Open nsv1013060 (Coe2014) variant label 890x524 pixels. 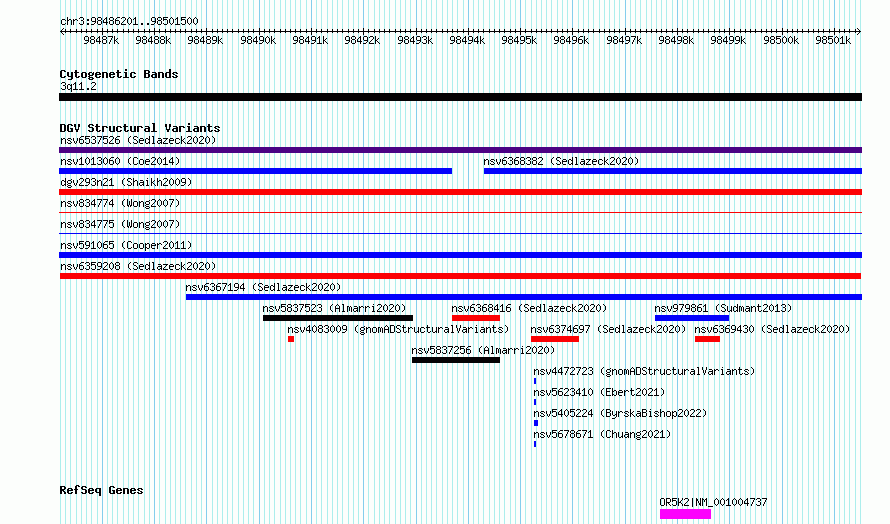tap(120, 161)
